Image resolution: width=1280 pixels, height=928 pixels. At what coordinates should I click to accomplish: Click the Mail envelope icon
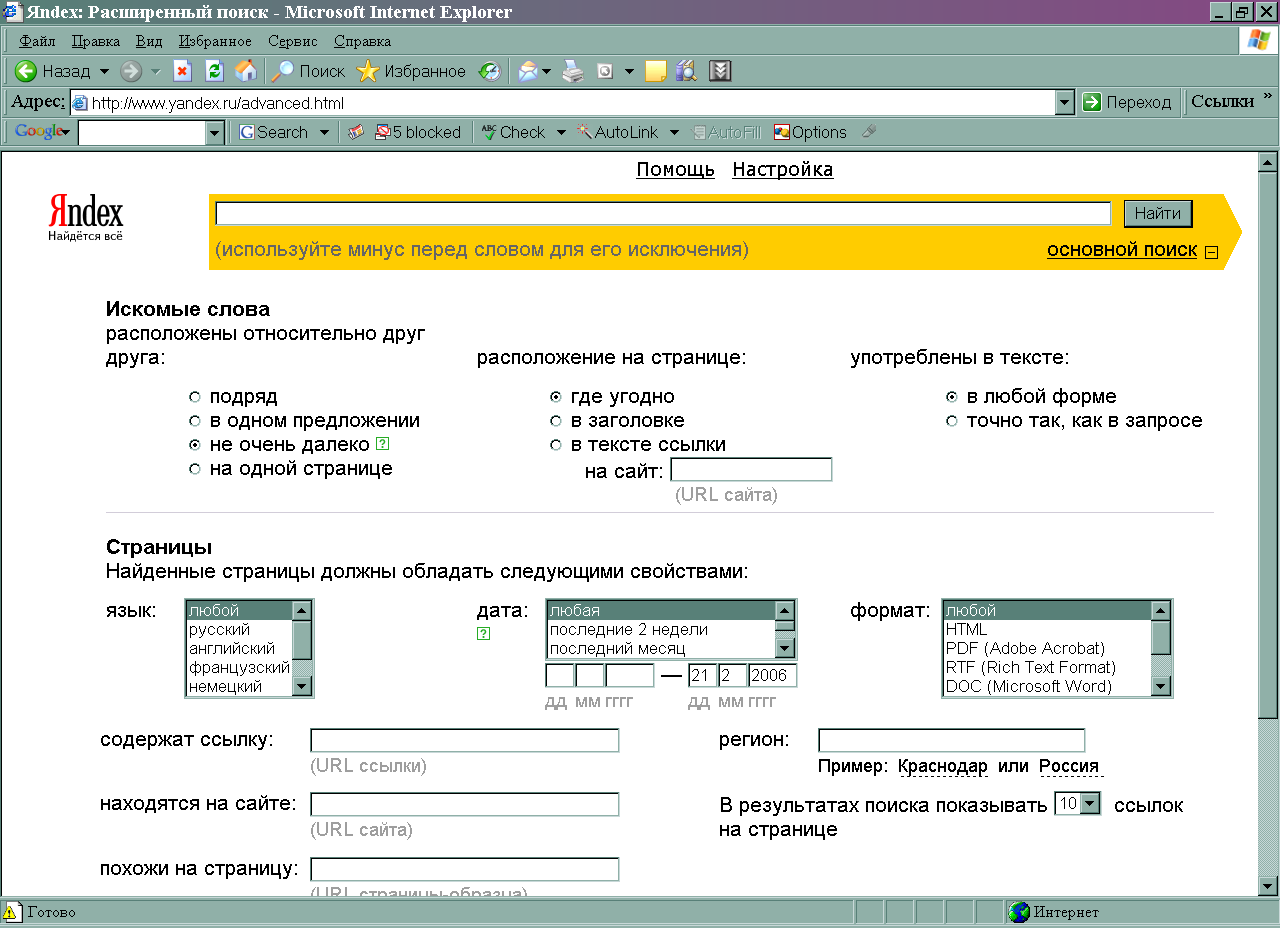527,71
